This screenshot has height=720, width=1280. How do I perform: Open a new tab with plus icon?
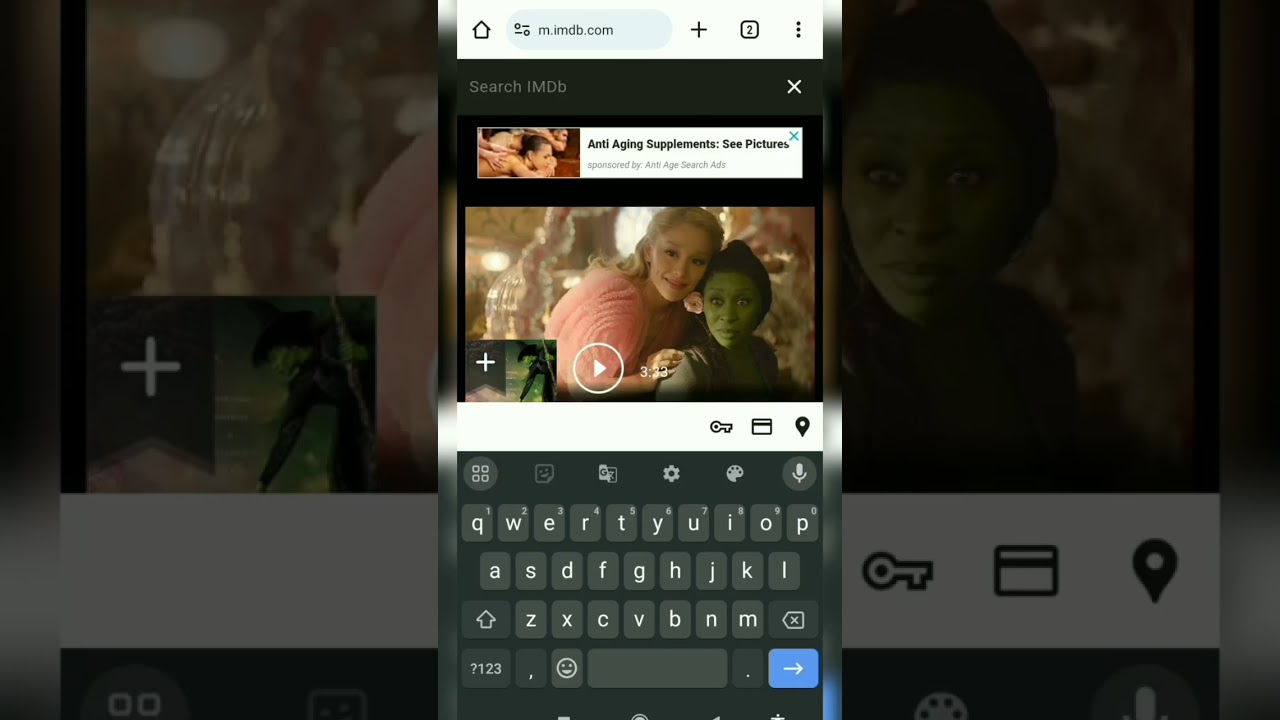[x=699, y=30]
